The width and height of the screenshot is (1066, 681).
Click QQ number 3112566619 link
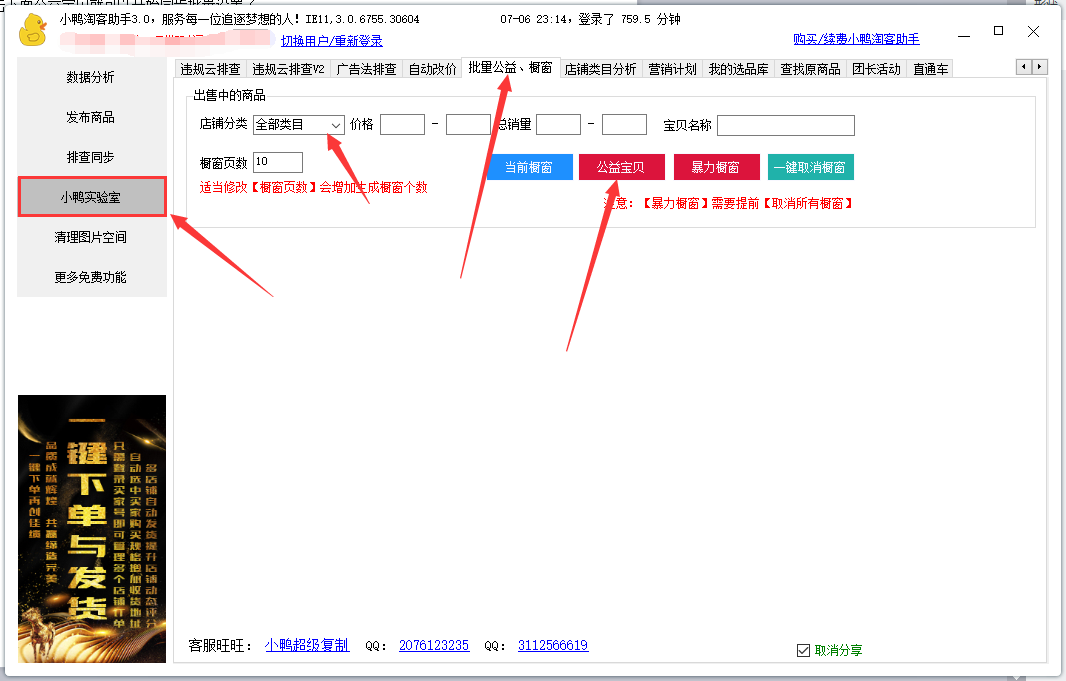(553, 646)
